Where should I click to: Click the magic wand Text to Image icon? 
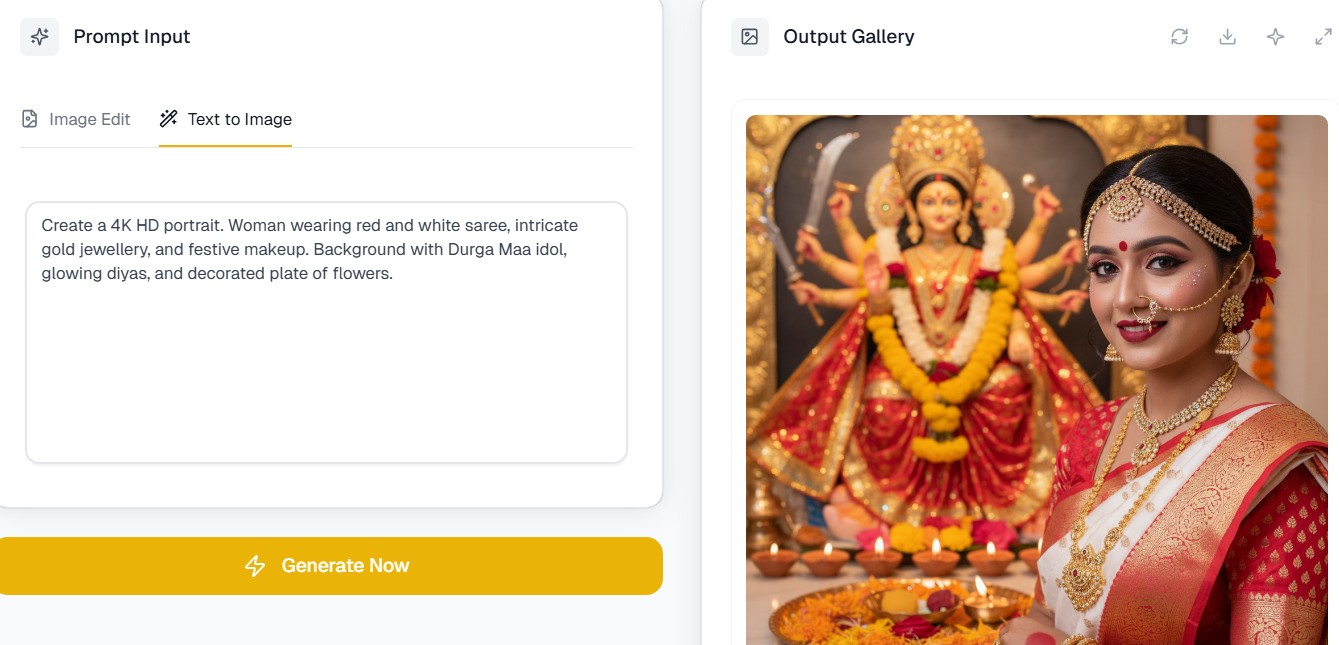pyautogui.click(x=168, y=119)
